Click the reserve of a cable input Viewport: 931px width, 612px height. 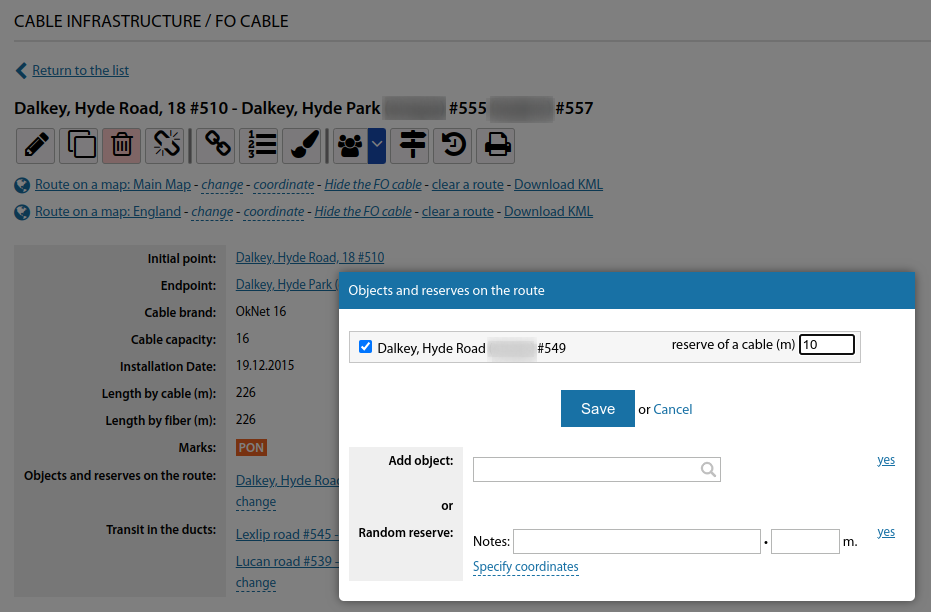[x=826, y=345]
